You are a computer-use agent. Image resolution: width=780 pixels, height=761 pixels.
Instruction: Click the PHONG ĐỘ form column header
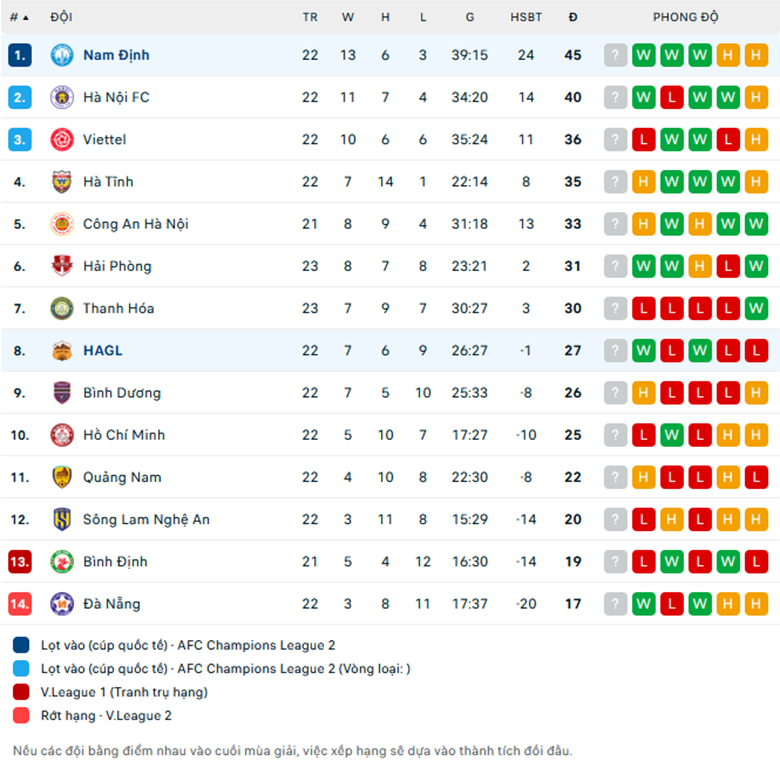coord(685,17)
